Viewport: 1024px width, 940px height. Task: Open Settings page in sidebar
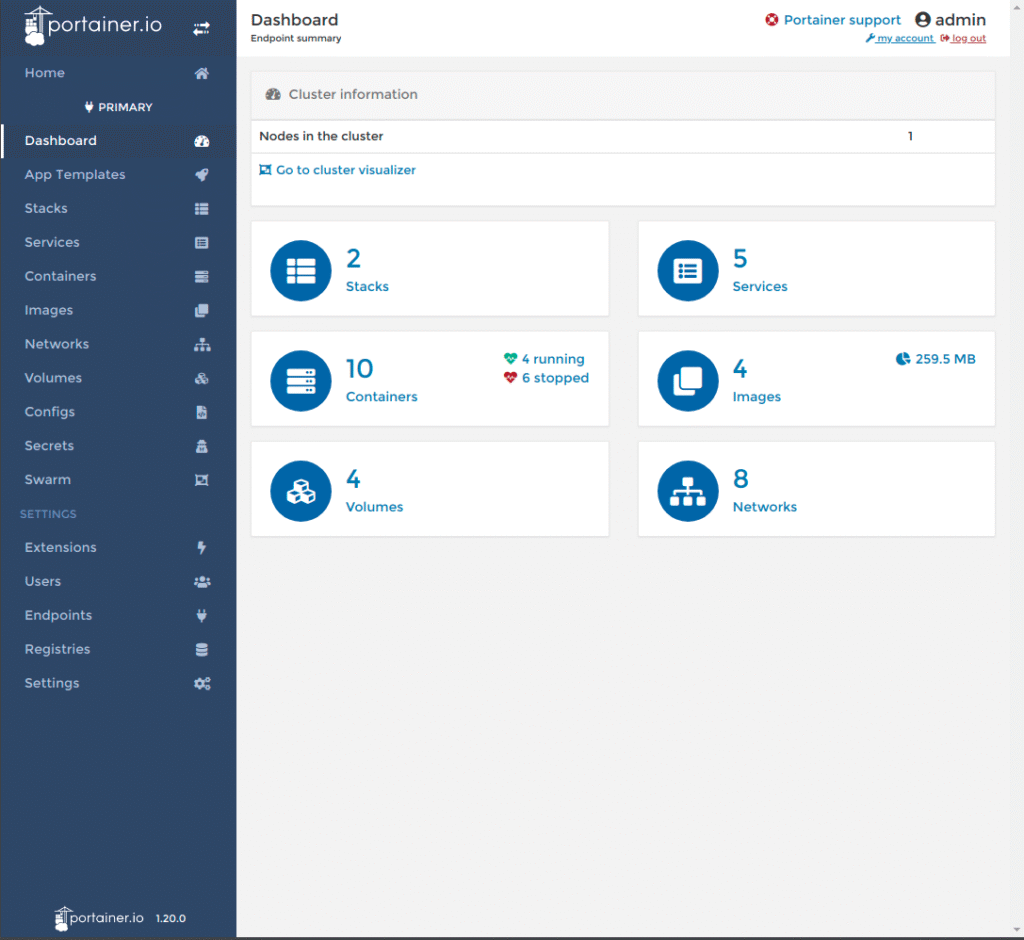[x=118, y=683]
